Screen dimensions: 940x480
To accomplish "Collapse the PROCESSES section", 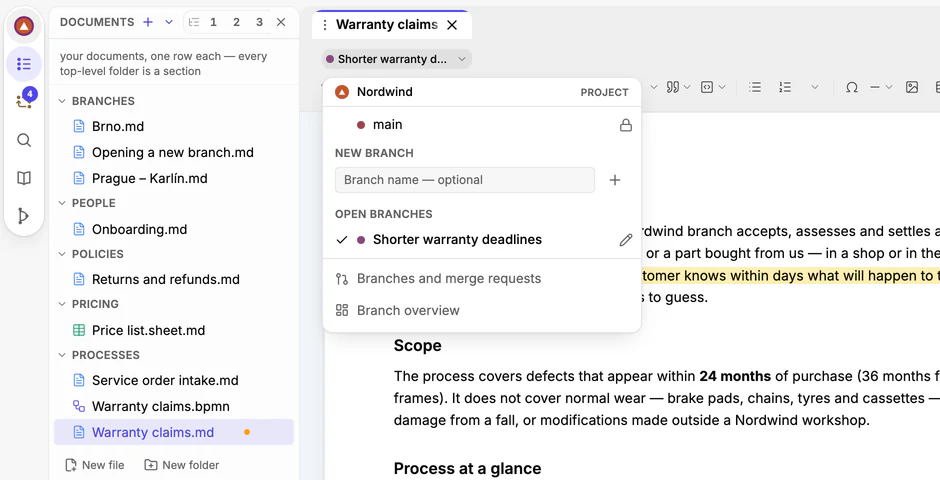I will [x=62, y=355].
